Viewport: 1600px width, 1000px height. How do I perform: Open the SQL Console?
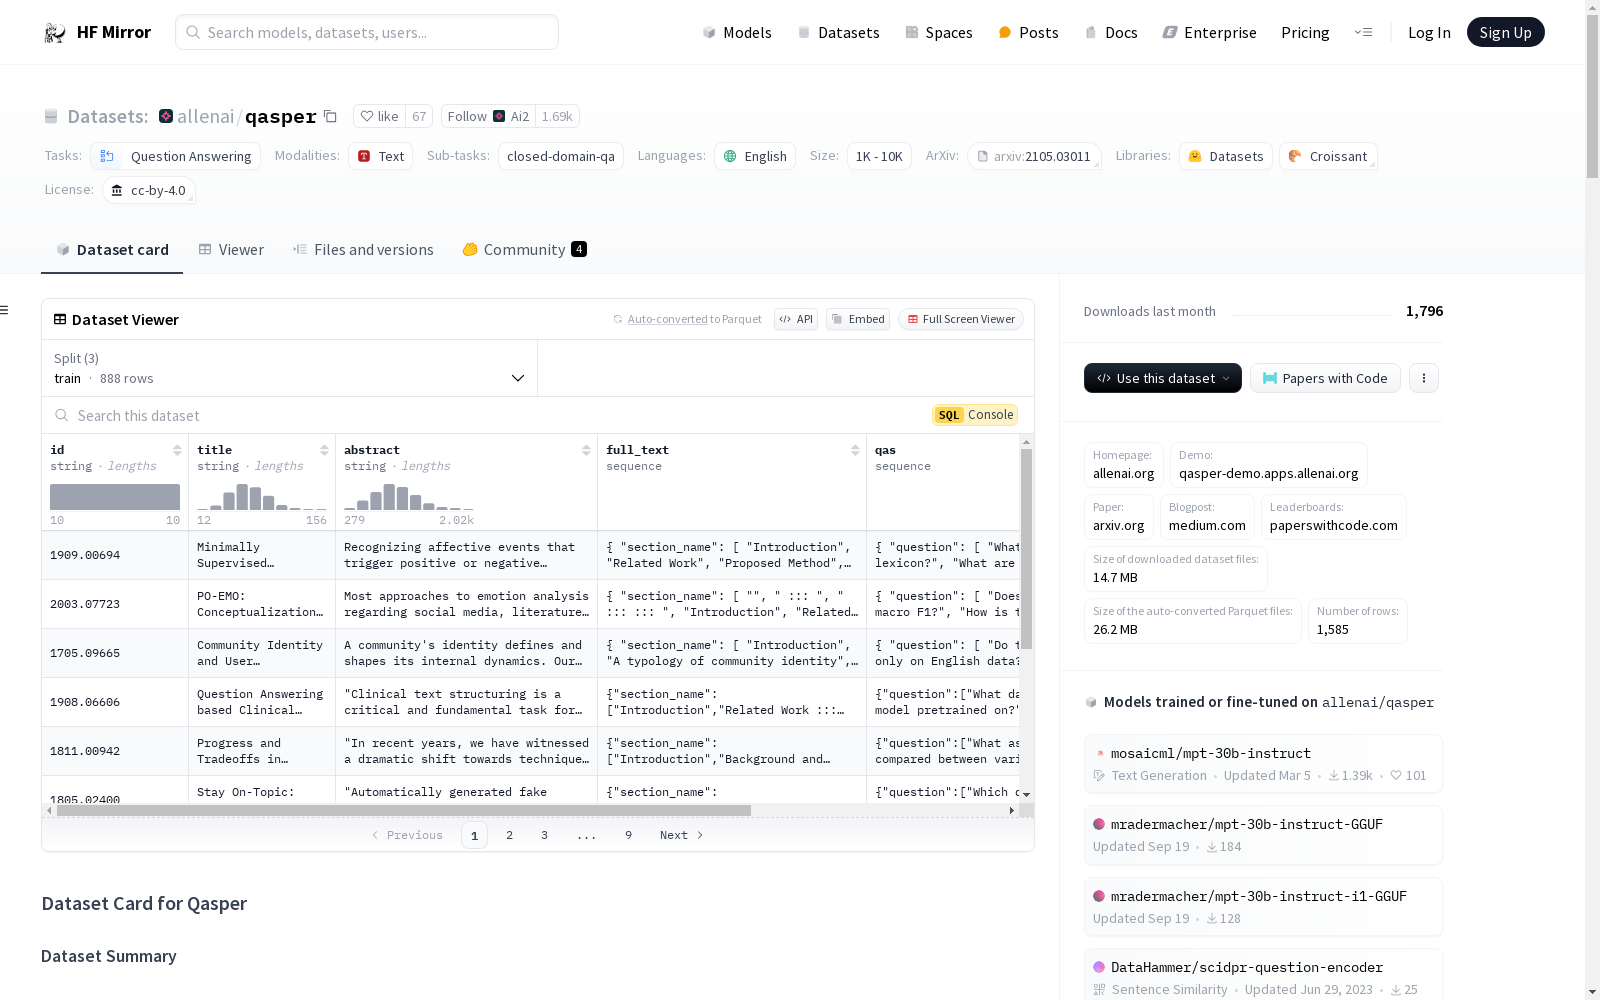coord(975,415)
